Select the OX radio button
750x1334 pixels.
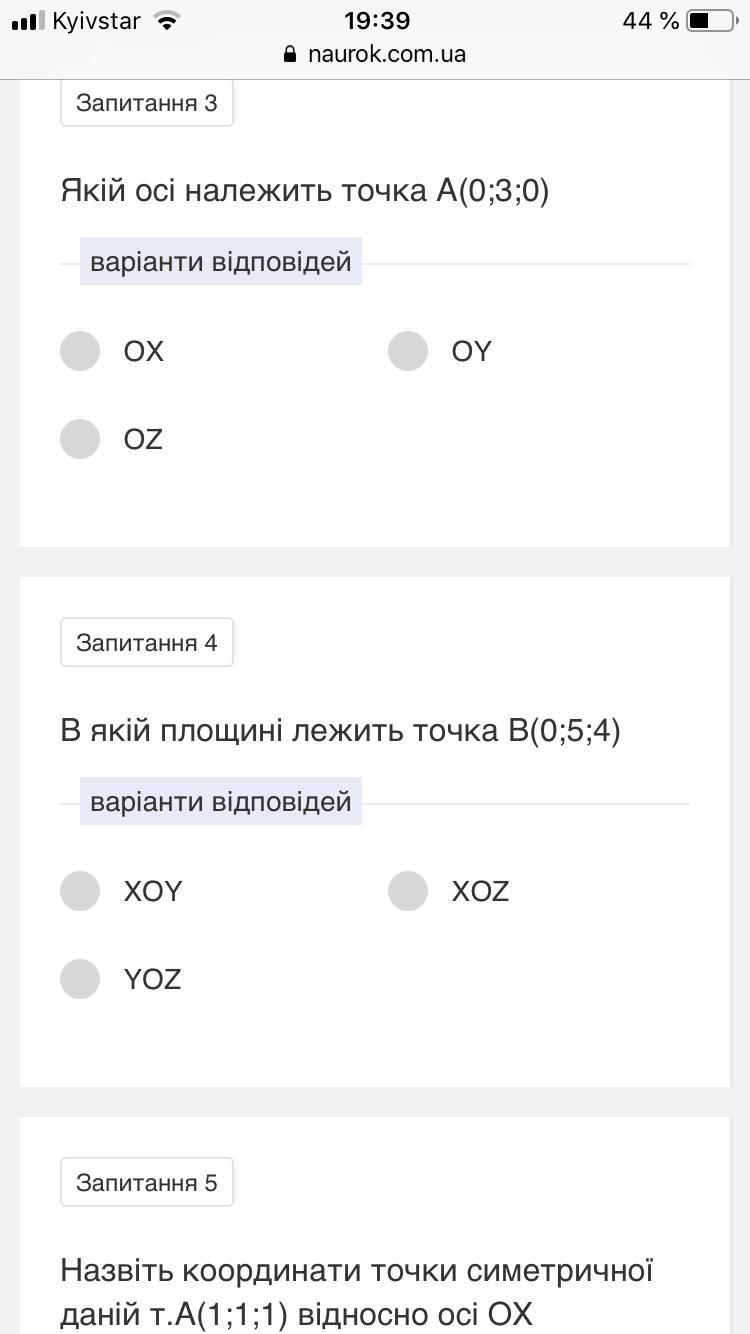pyautogui.click(x=80, y=351)
